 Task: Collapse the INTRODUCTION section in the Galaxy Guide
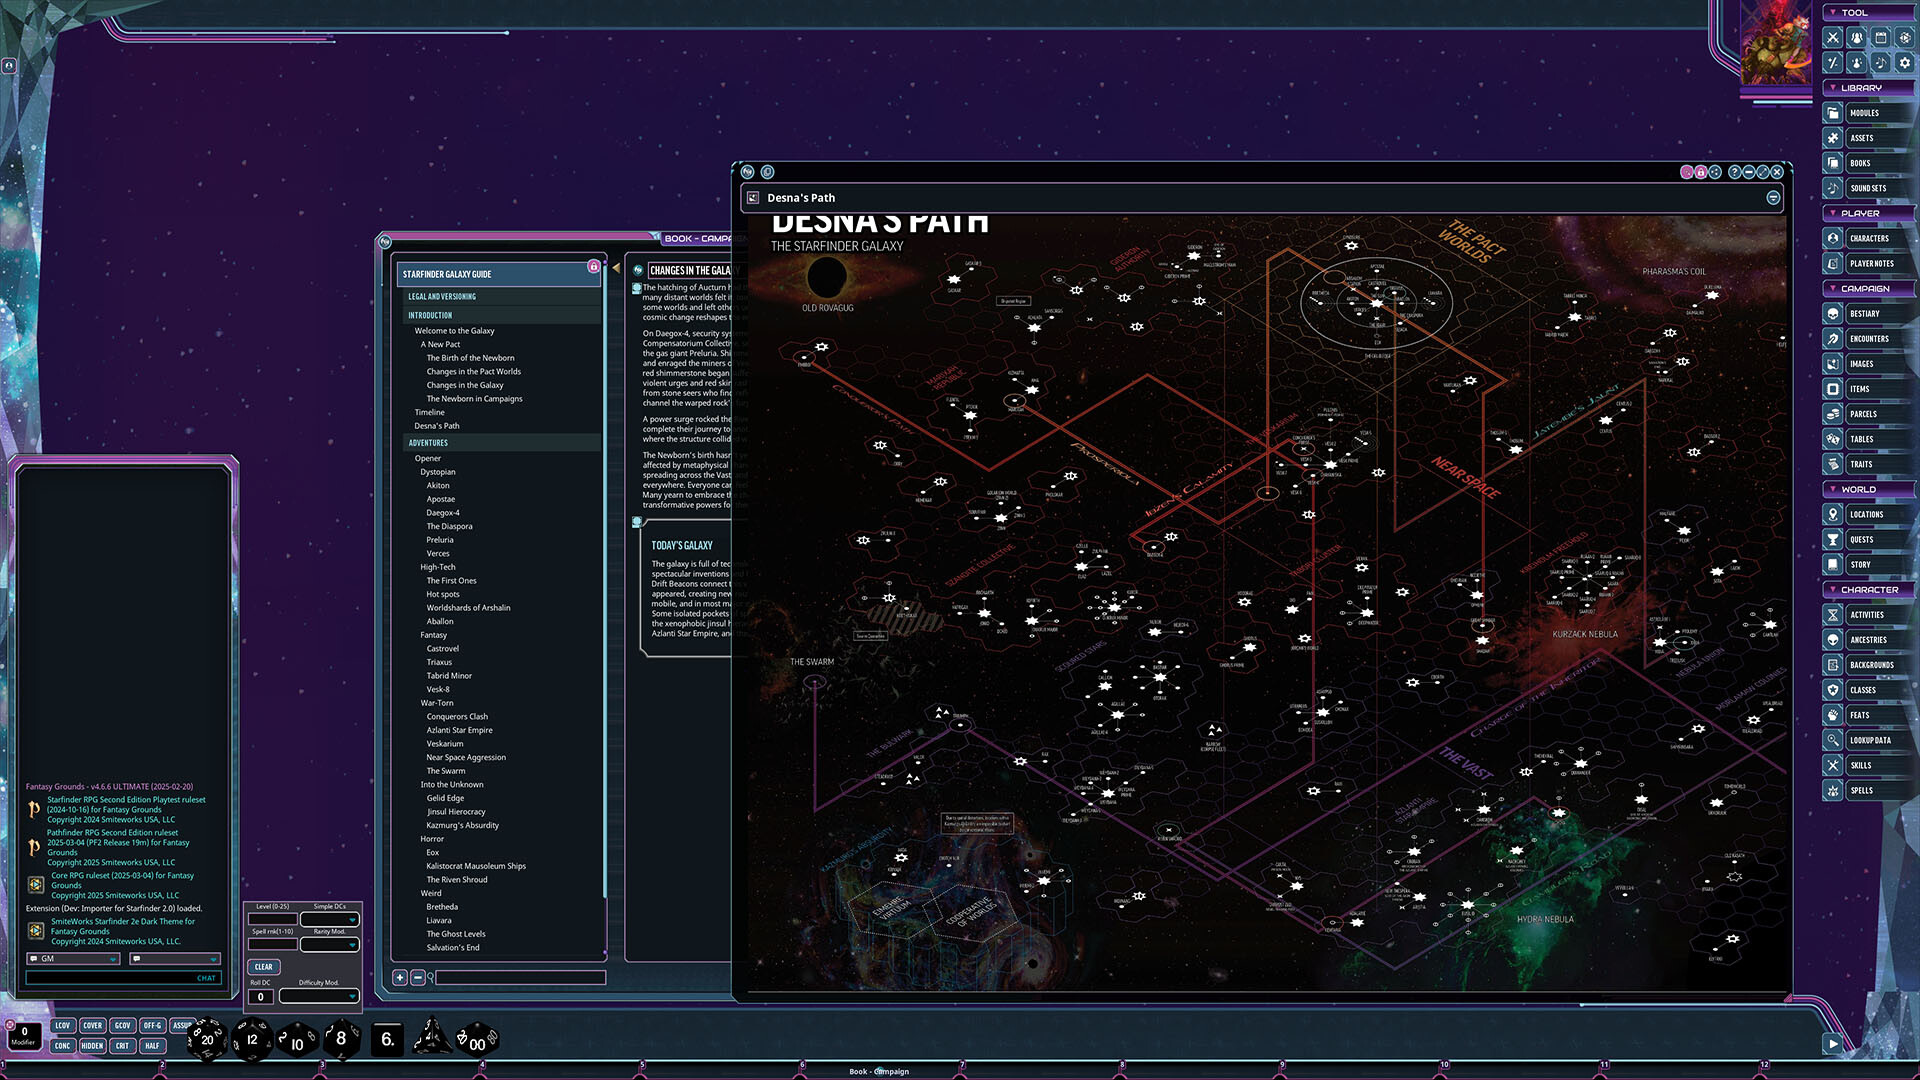tap(430, 315)
